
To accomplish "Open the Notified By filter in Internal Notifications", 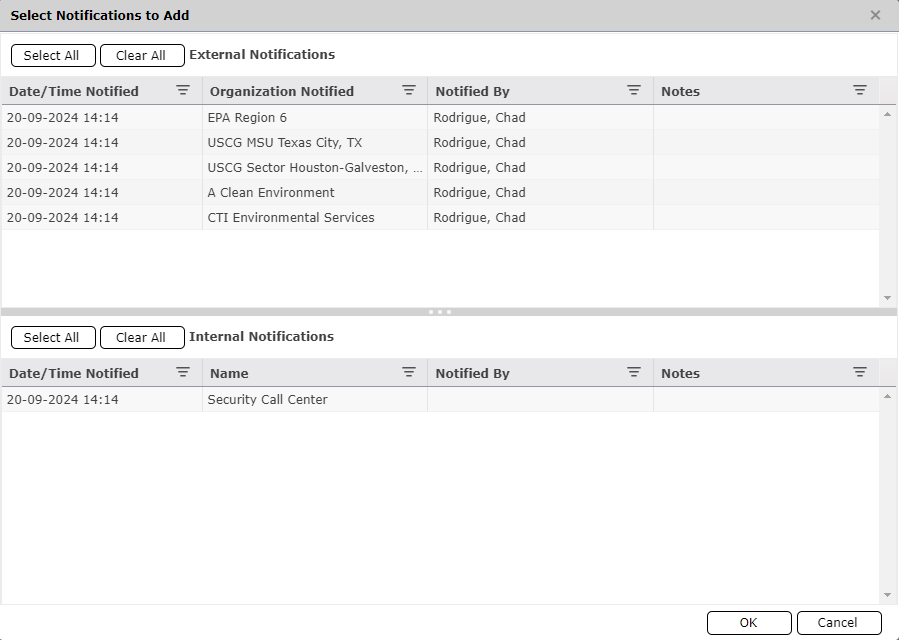I will pyautogui.click(x=634, y=372).
